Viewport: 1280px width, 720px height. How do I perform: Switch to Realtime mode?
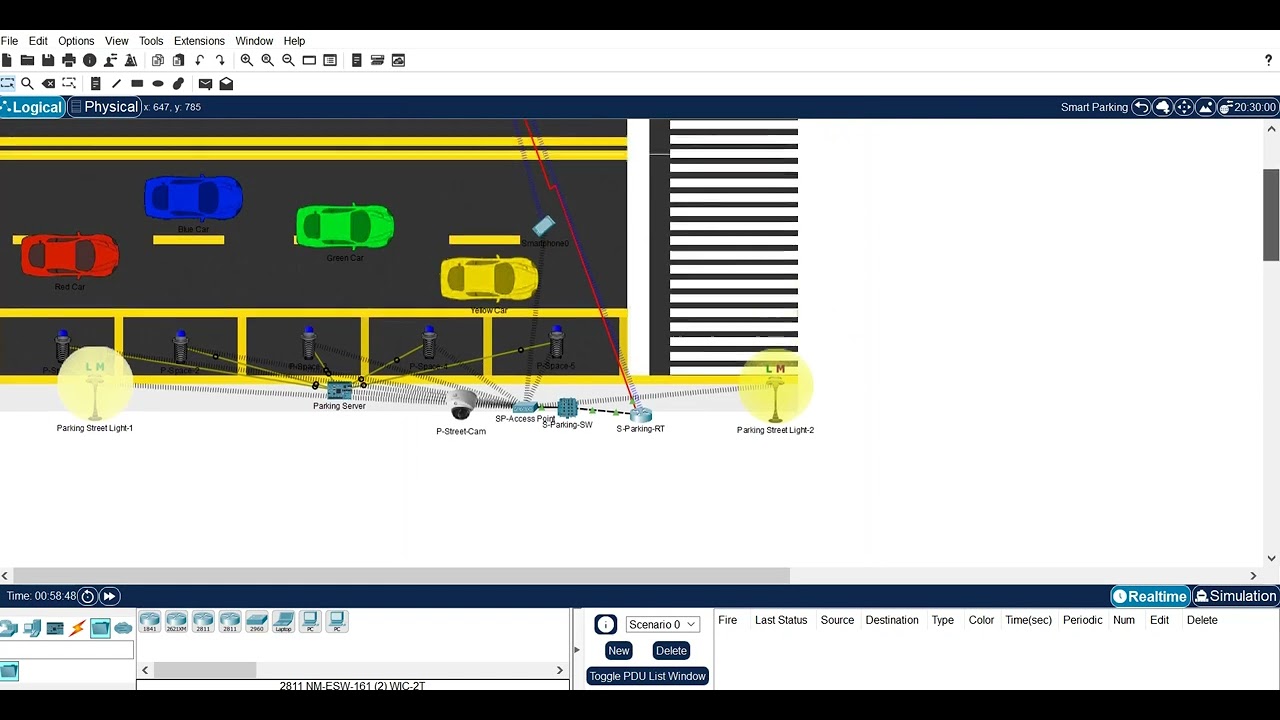coord(1150,596)
